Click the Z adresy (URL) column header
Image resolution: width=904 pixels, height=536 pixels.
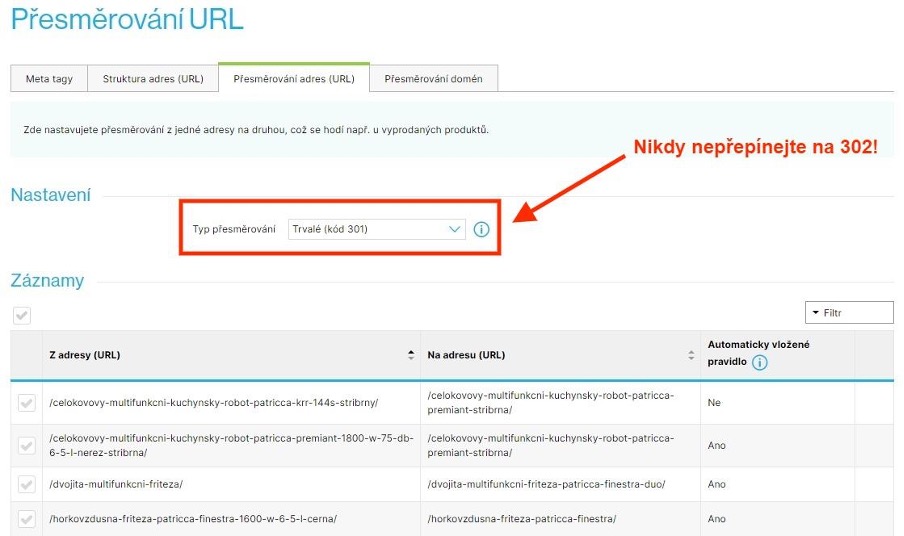coord(85,355)
